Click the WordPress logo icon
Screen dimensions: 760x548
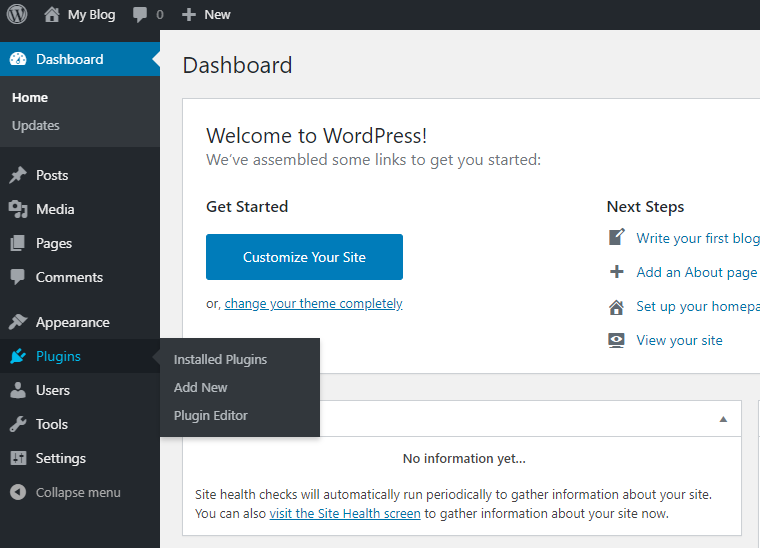[17, 14]
